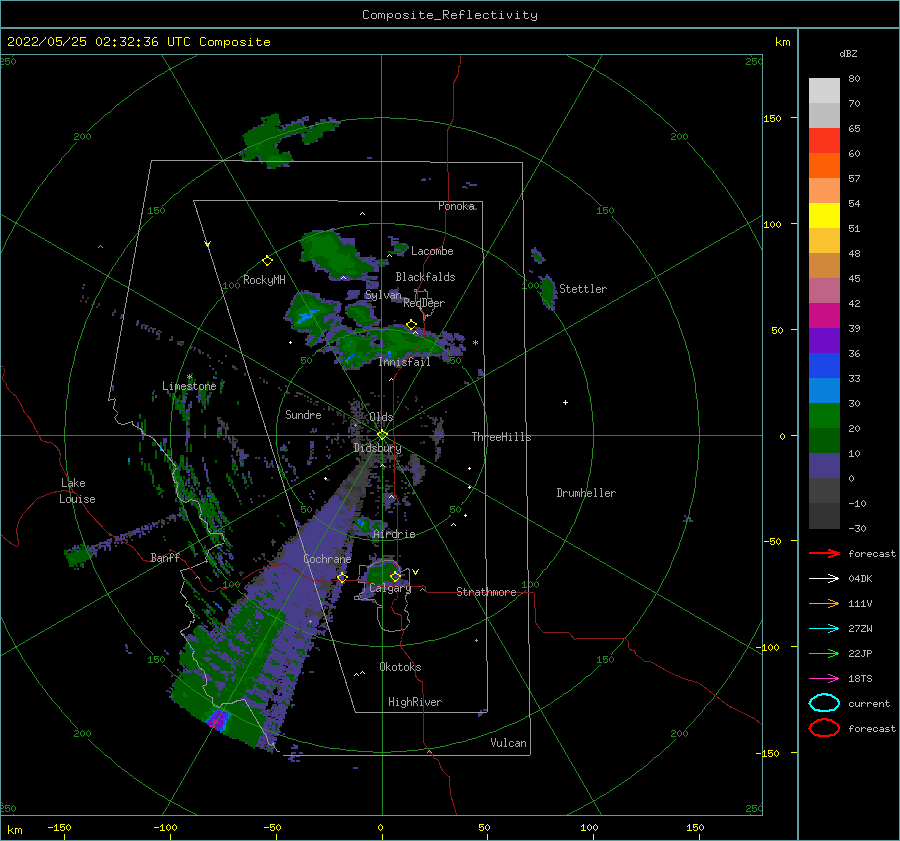Click the magenta 18TS arrow icon

(824, 679)
